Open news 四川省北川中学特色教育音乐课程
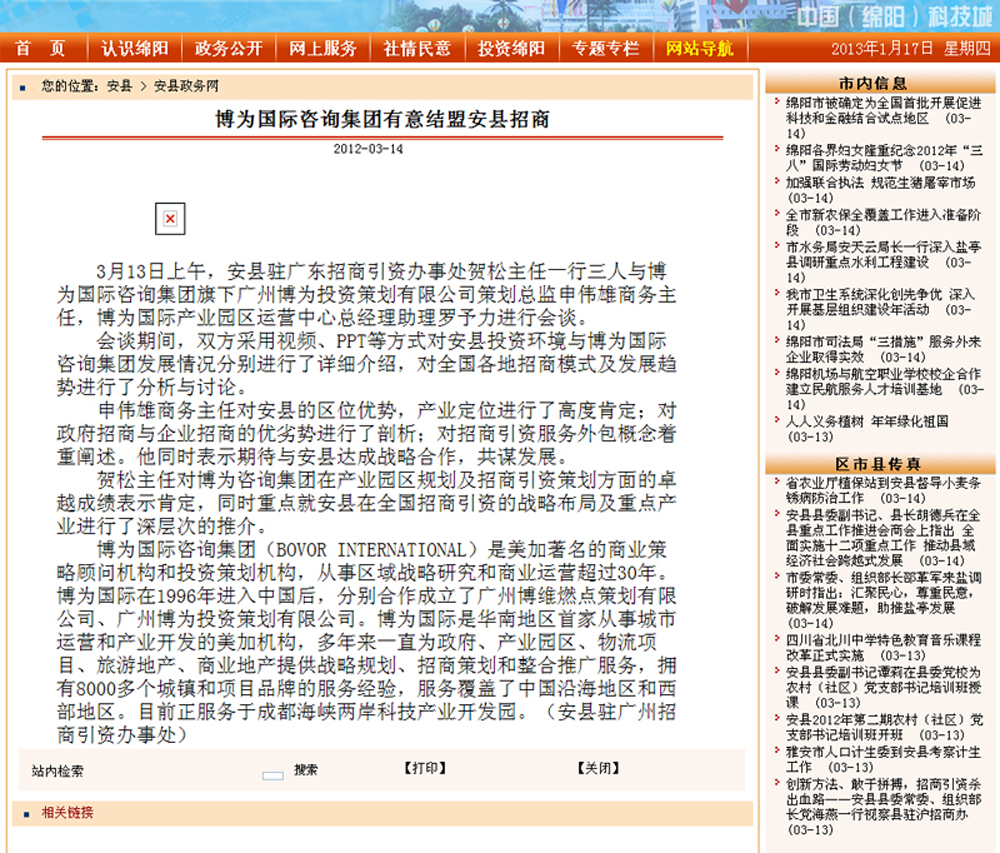 coord(883,648)
